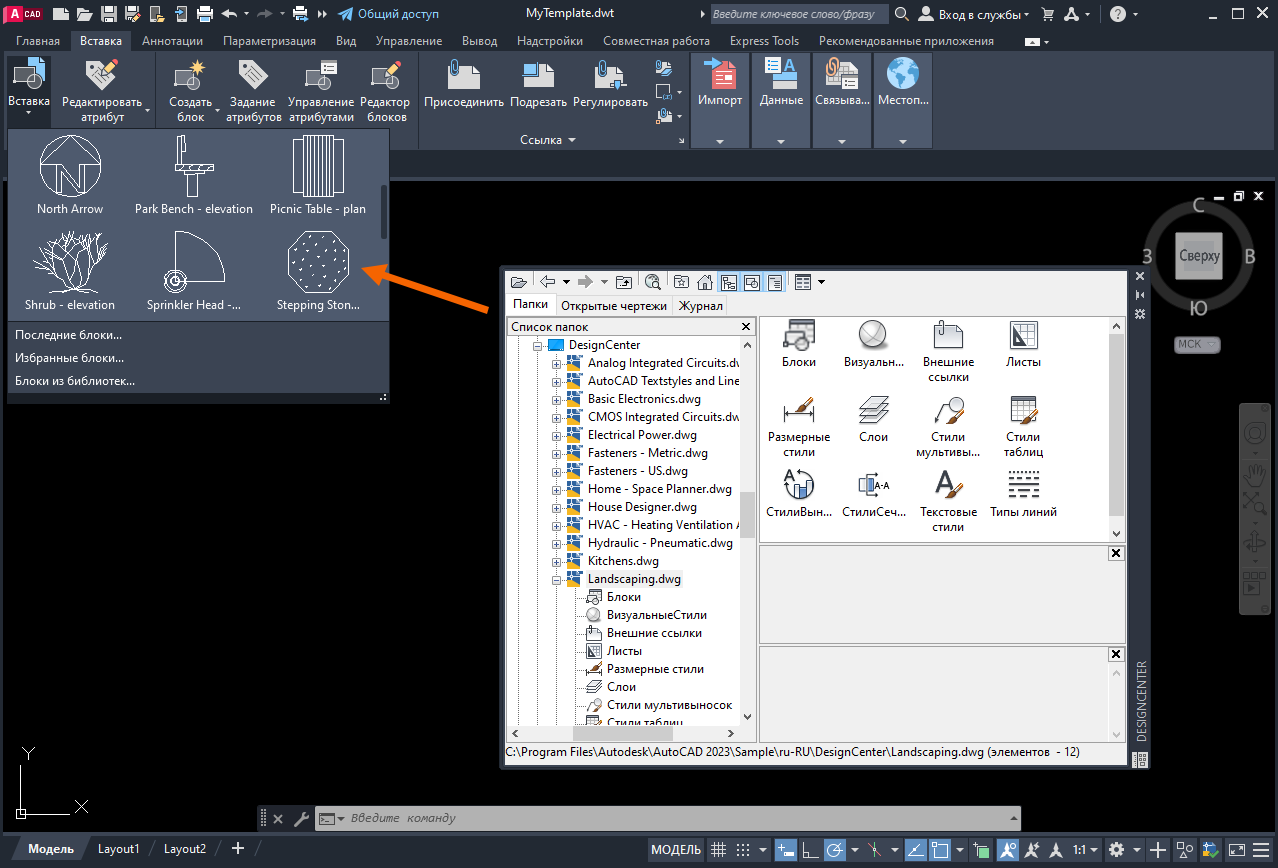Open the Вставка block dropdown arrow
Screen dimensions: 1278x868
click(28, 113)
